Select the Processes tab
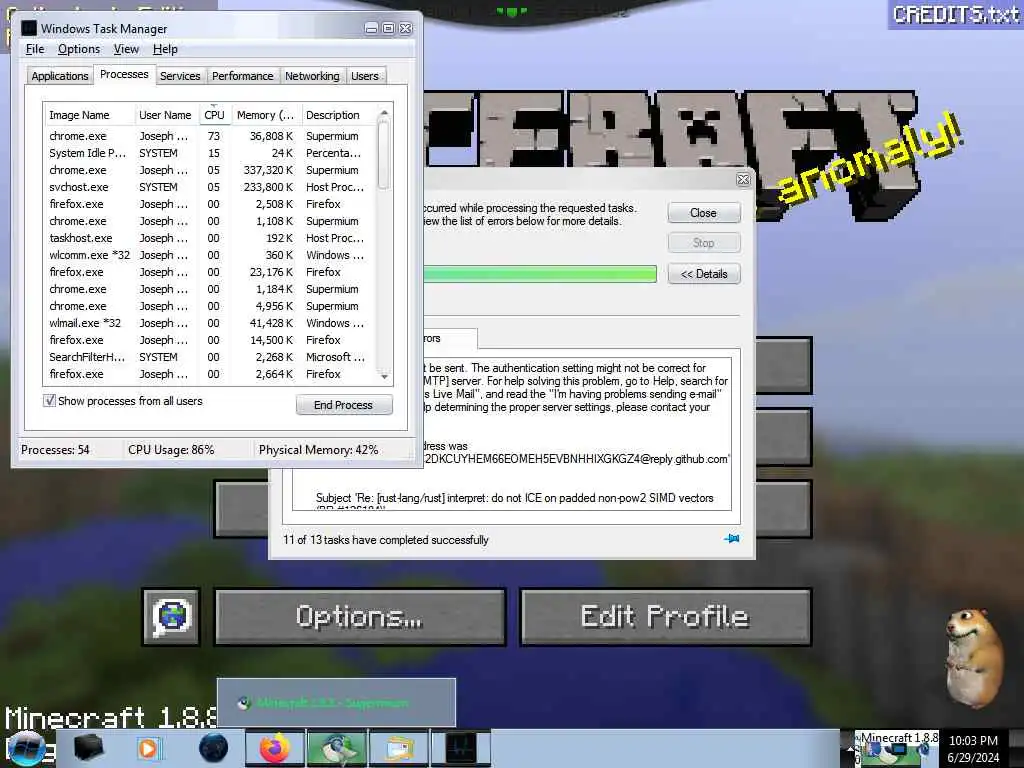This screenshot has width=1024, height=768. coord(124,74)
